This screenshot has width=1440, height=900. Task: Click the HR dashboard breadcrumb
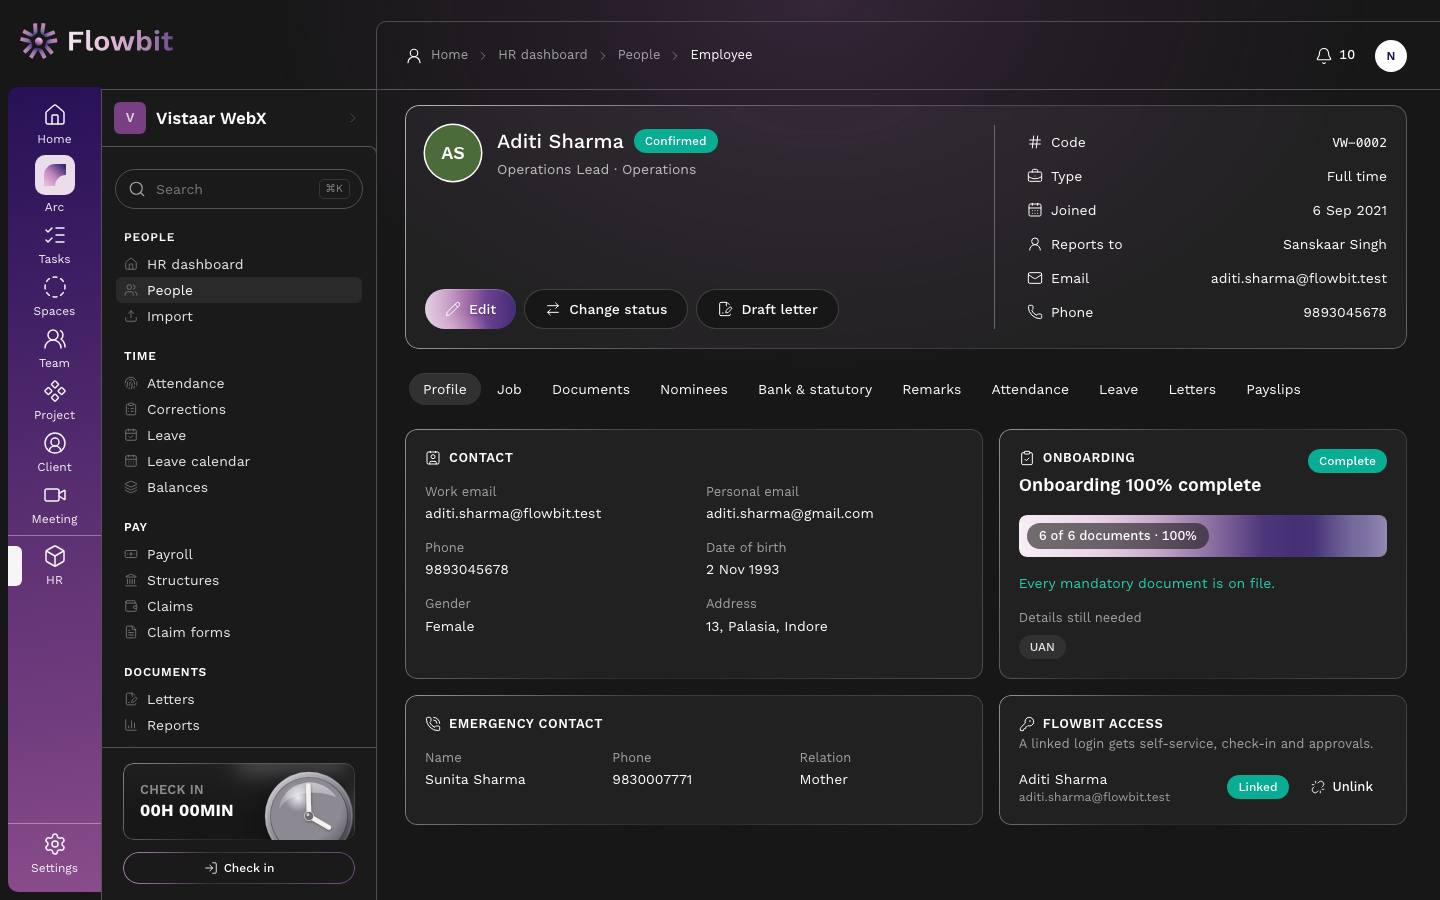tap(543, 55)
